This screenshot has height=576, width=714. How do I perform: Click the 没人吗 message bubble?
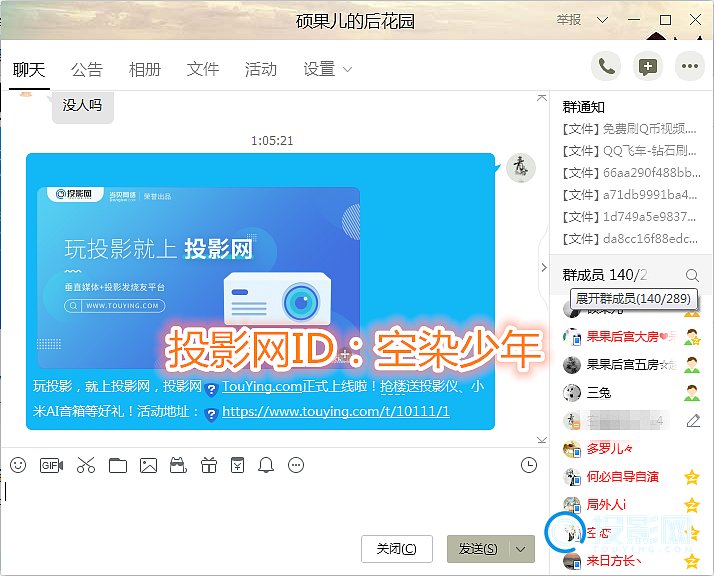click(x=82, y=106)
